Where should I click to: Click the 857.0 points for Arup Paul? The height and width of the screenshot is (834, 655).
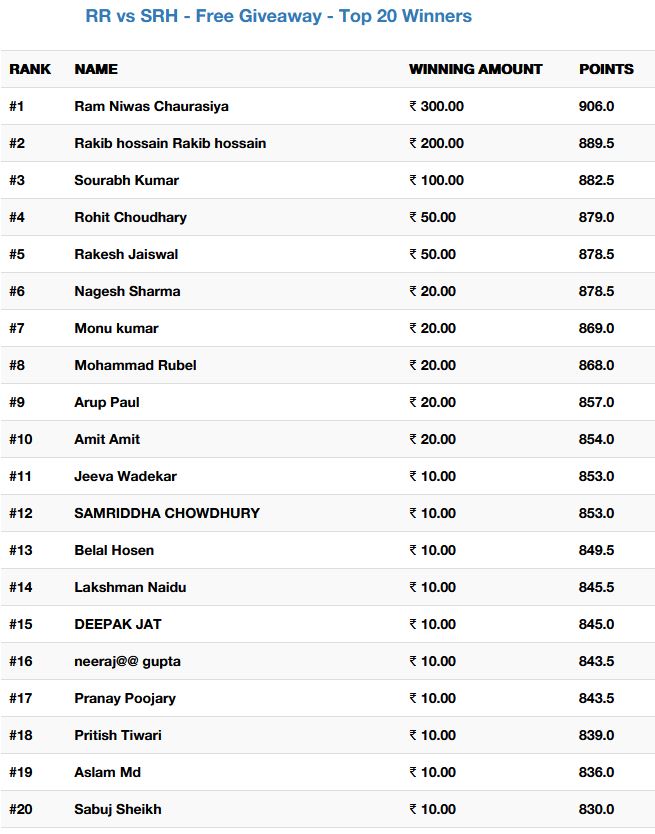(x=596, y=402)
